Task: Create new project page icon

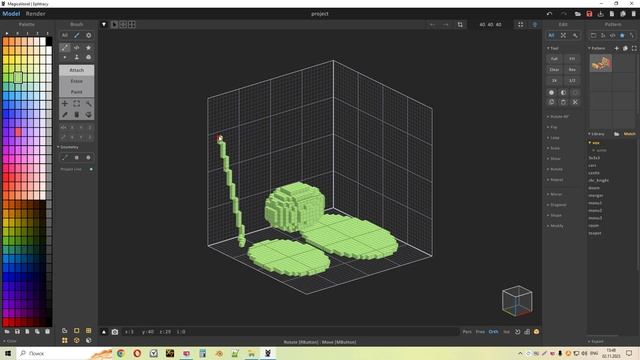Action: (611, 14)
